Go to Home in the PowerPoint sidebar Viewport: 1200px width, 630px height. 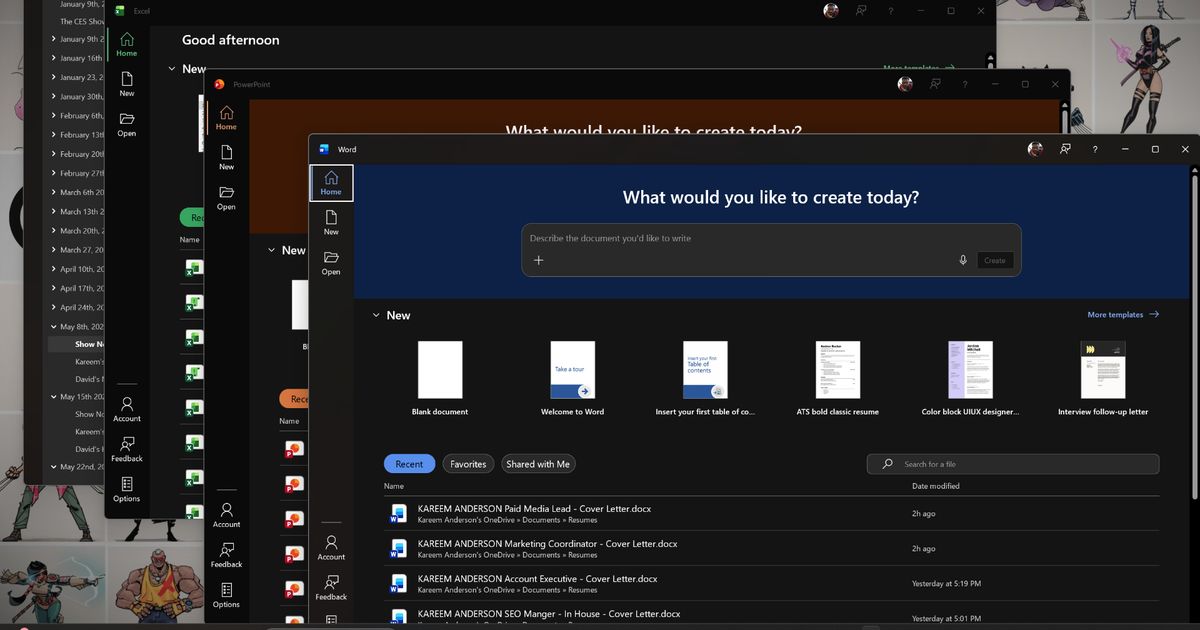[226, 118]
